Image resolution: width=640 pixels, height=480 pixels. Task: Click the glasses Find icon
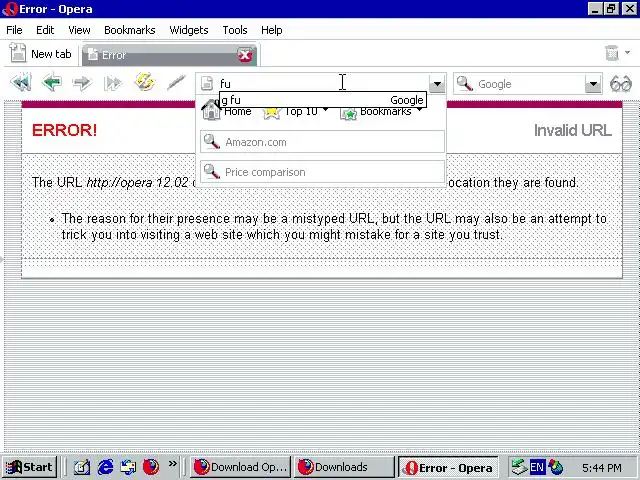pos(620,84)
